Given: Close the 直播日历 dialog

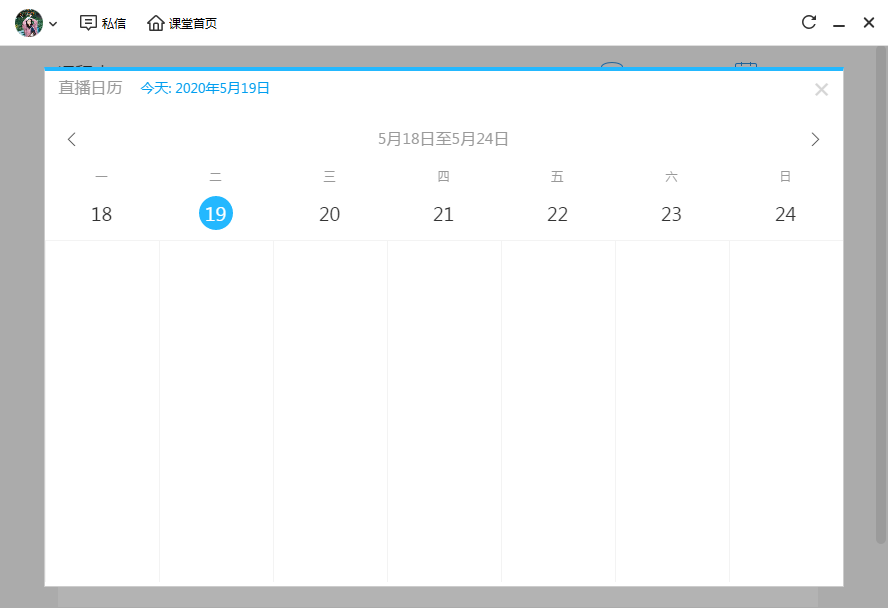Looking at the screenshot, I should (821, 89).
